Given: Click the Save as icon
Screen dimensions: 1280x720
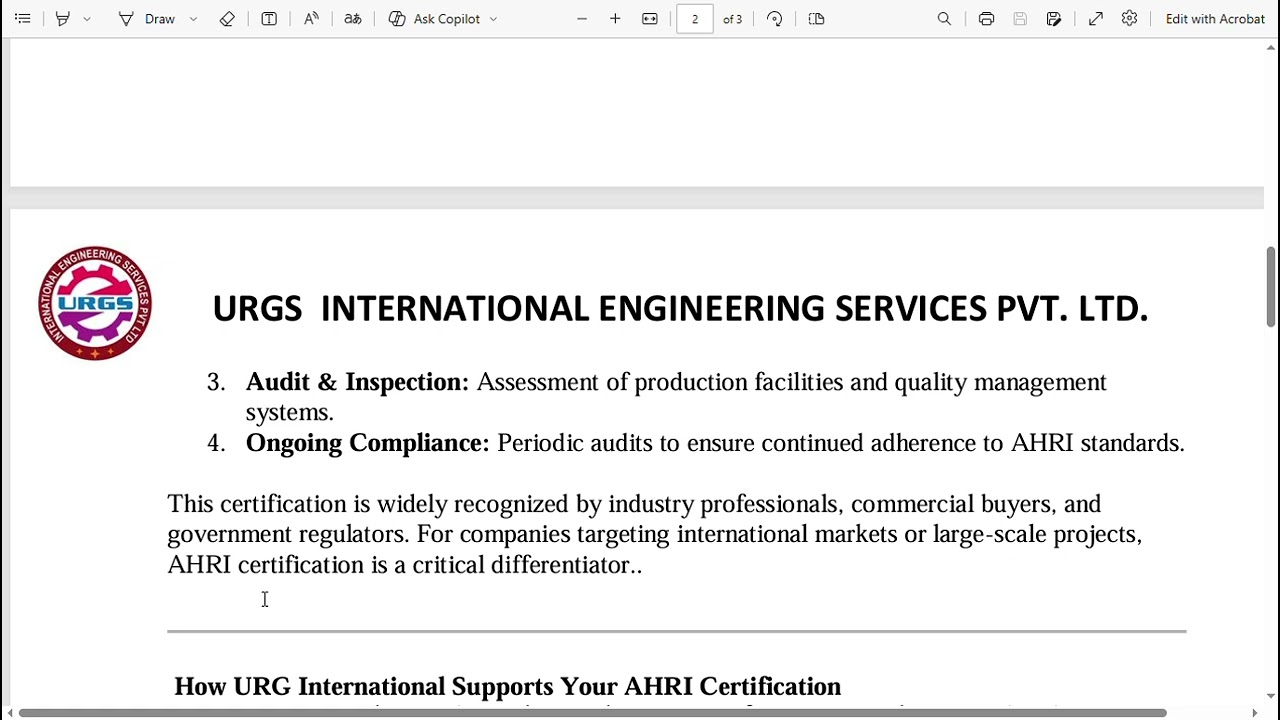Looking at the screenshot, I should (1054, 19).
